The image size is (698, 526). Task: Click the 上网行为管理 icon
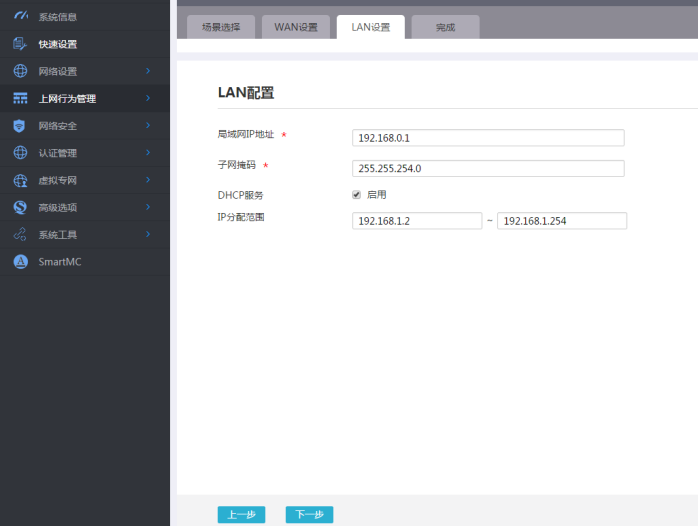tap(20, 98)
